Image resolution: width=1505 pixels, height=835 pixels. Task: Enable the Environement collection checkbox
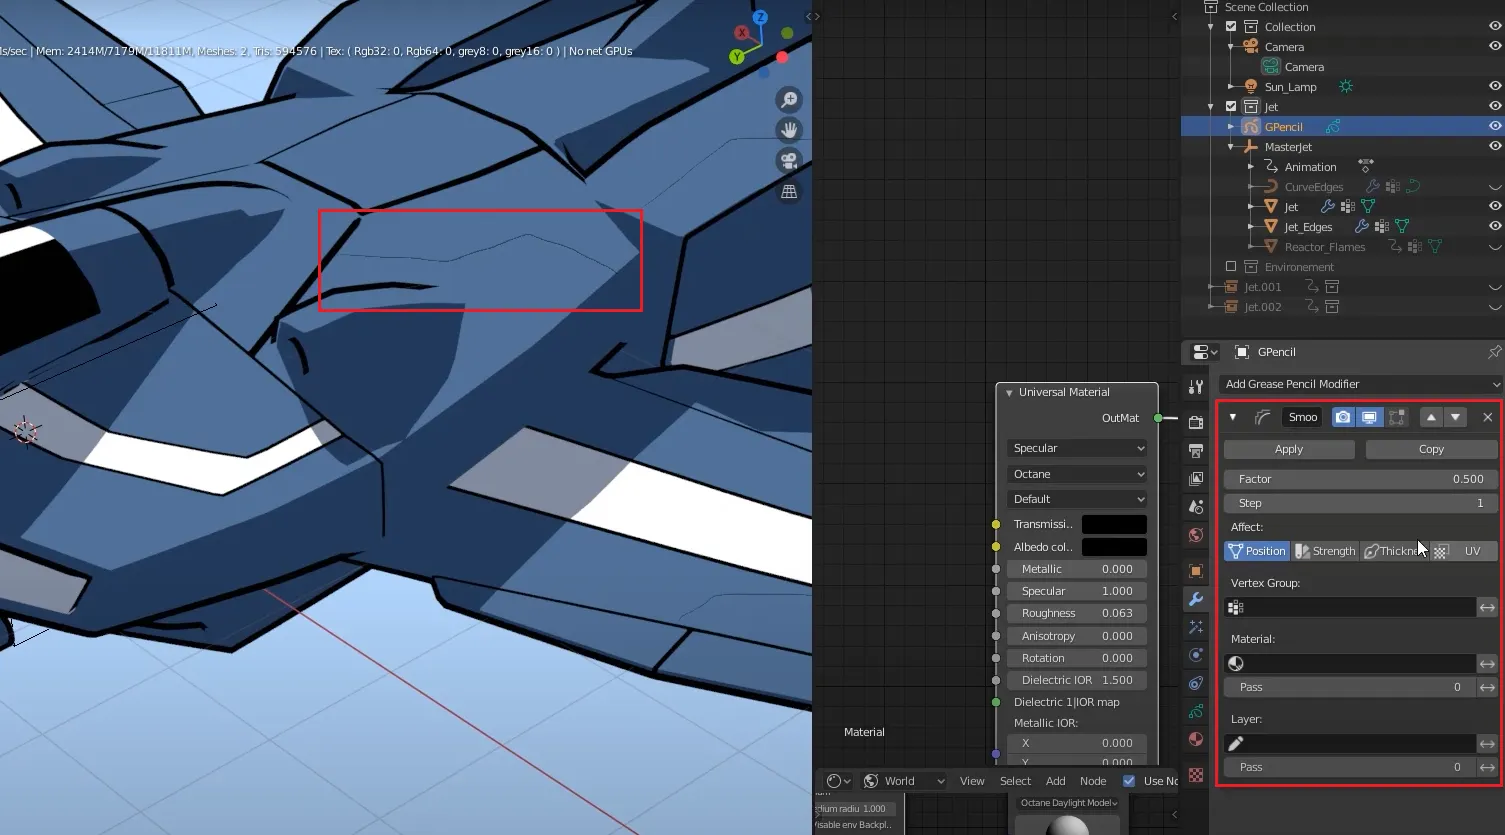point(1231,267)
